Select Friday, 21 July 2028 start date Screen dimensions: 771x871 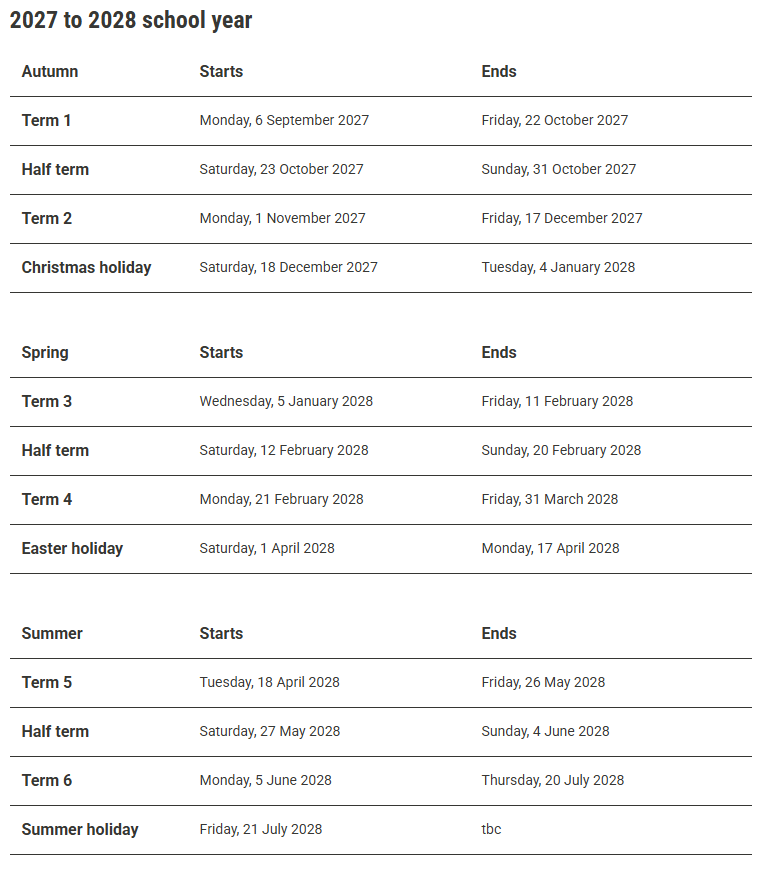click(261, 830)
